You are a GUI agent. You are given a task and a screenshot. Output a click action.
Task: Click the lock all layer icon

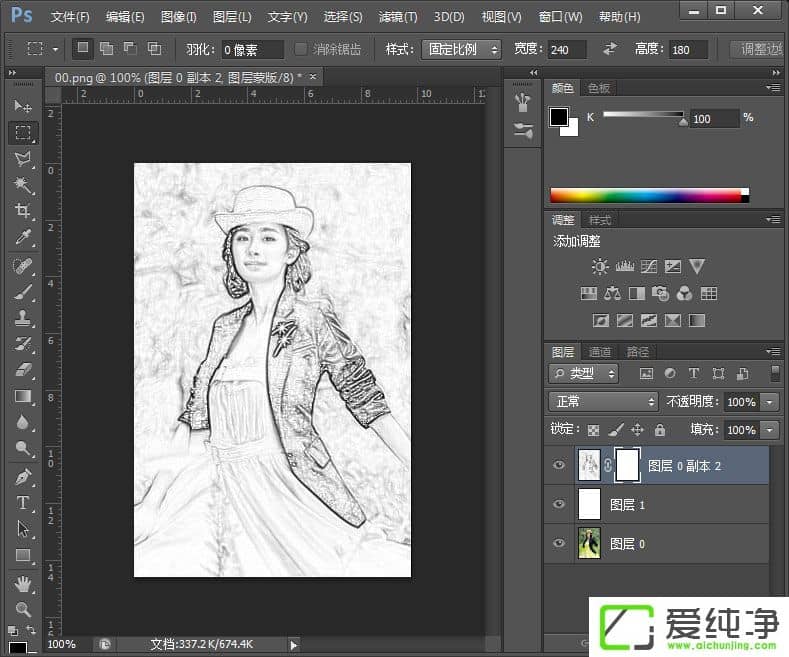(659, 430)
